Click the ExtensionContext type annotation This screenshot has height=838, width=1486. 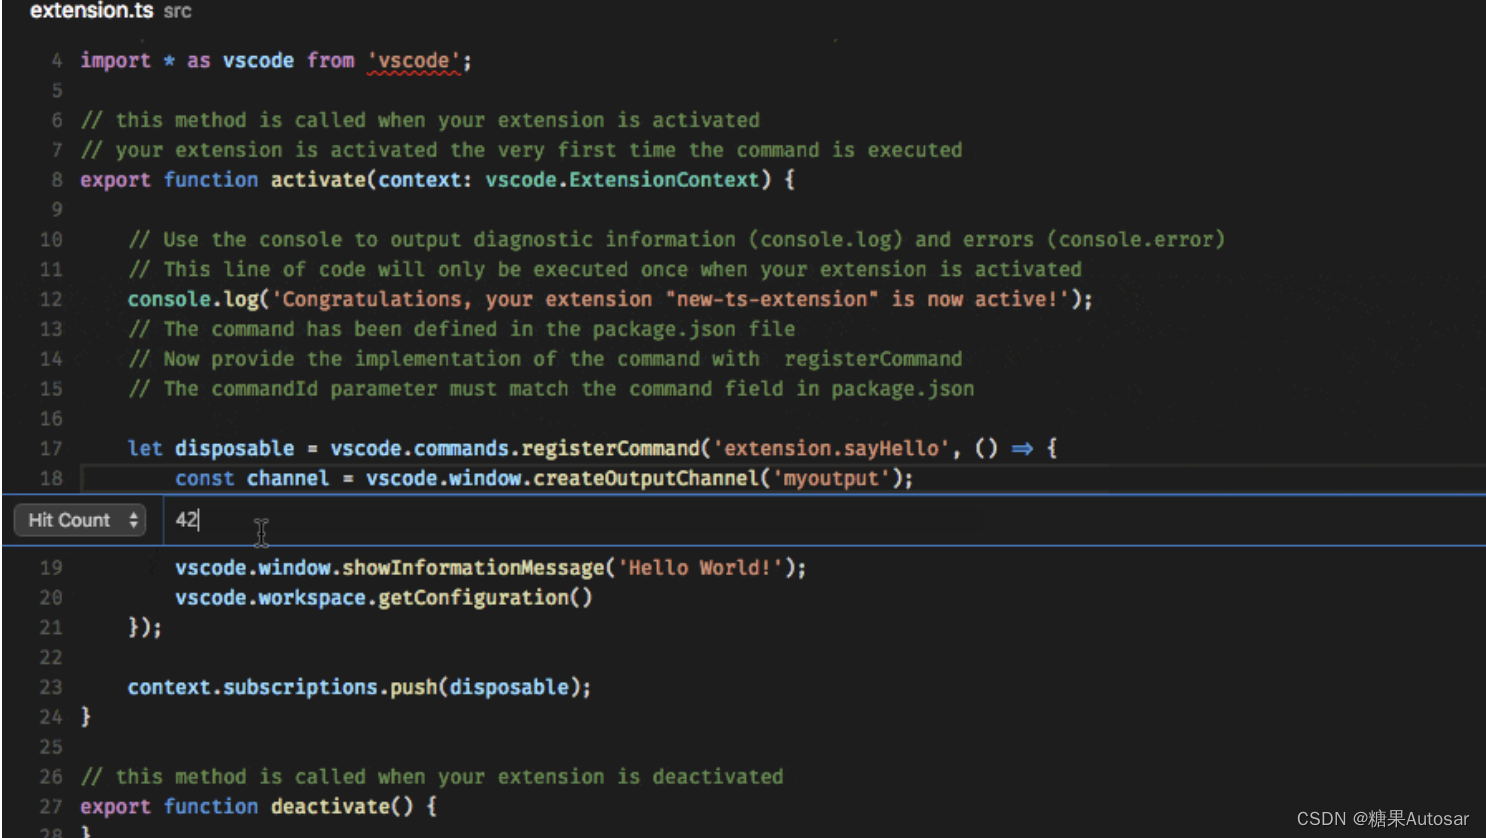click(664, 180)
